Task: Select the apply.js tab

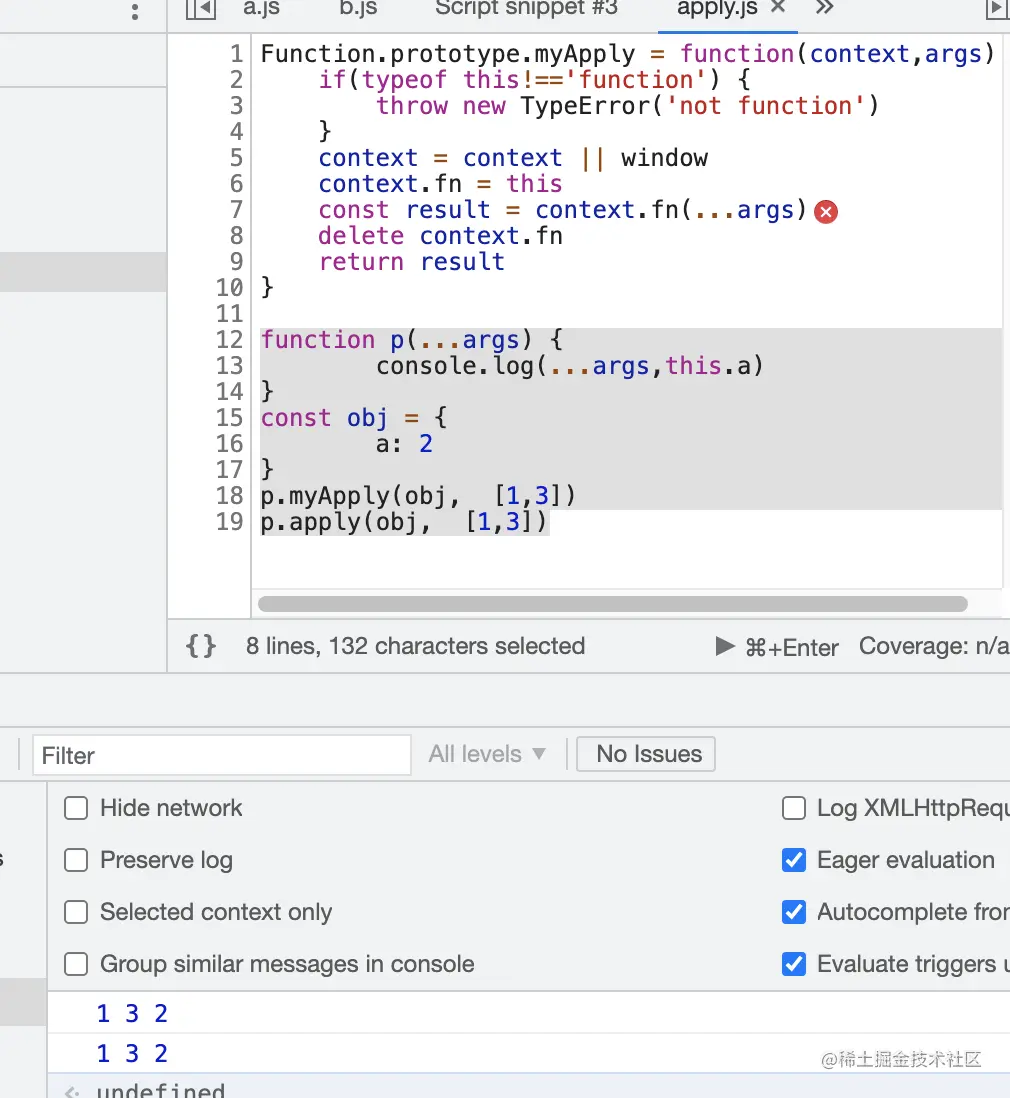Action: click(717, 8)
